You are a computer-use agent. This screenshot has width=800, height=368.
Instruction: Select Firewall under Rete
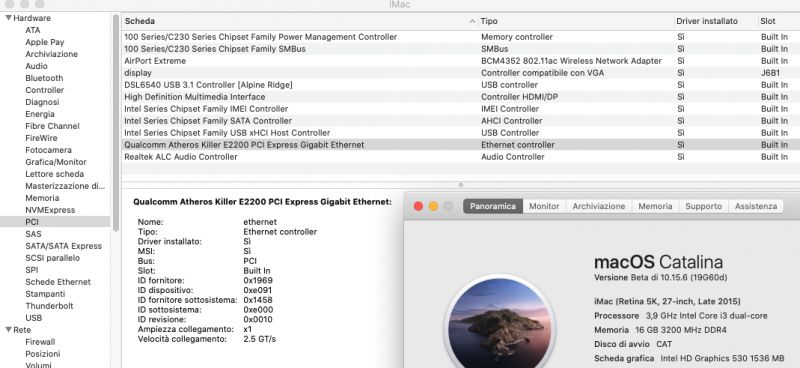point(40,342)
